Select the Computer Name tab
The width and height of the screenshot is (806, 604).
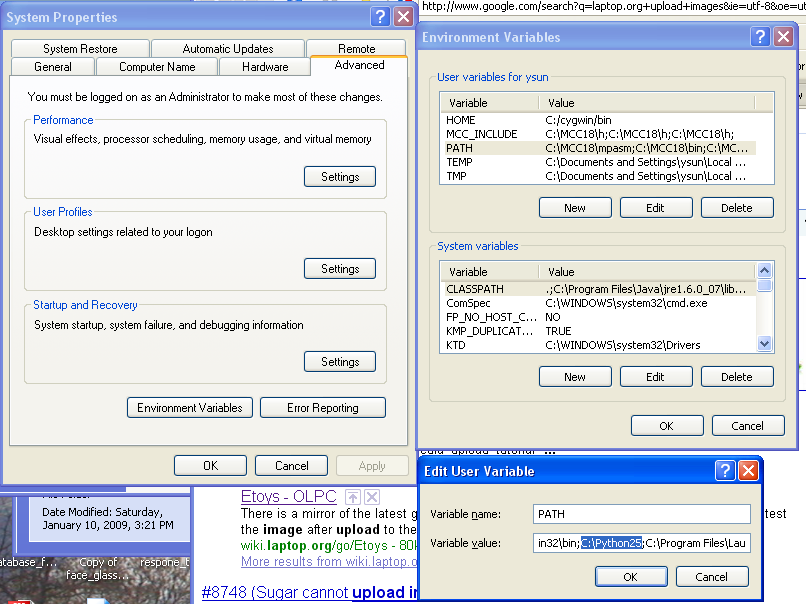[155, 67]
